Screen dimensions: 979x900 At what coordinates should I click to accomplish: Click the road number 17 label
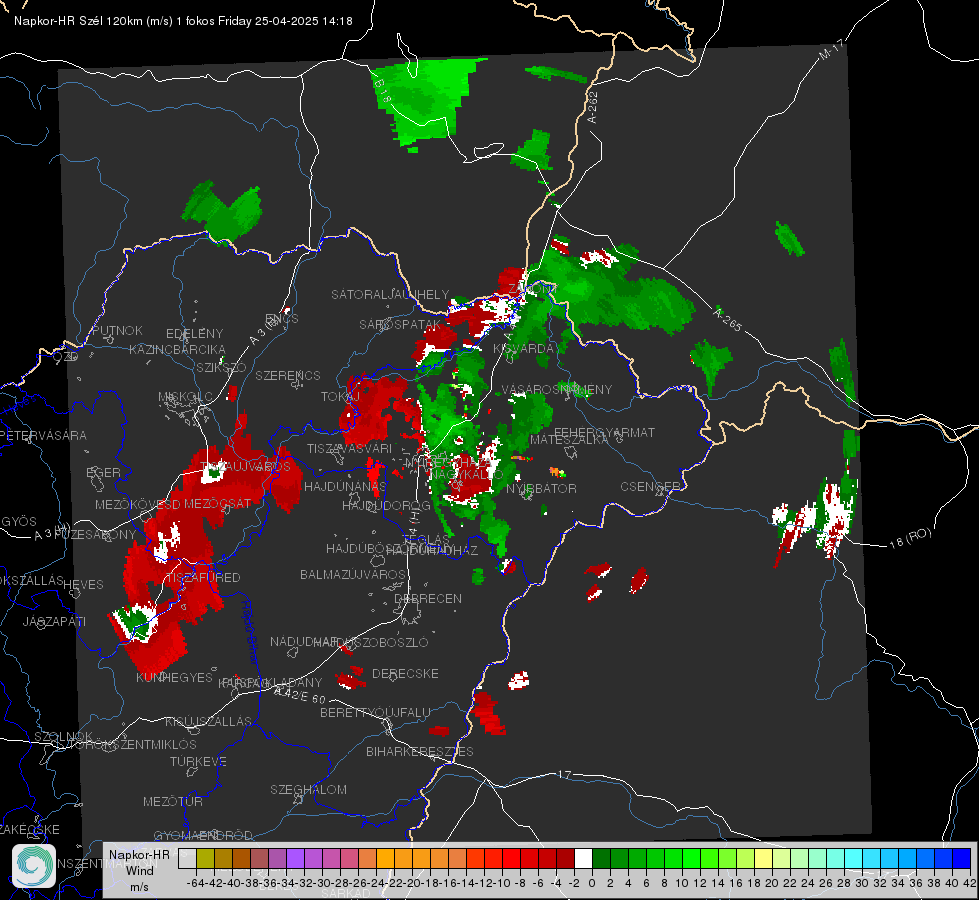(564, 774)
